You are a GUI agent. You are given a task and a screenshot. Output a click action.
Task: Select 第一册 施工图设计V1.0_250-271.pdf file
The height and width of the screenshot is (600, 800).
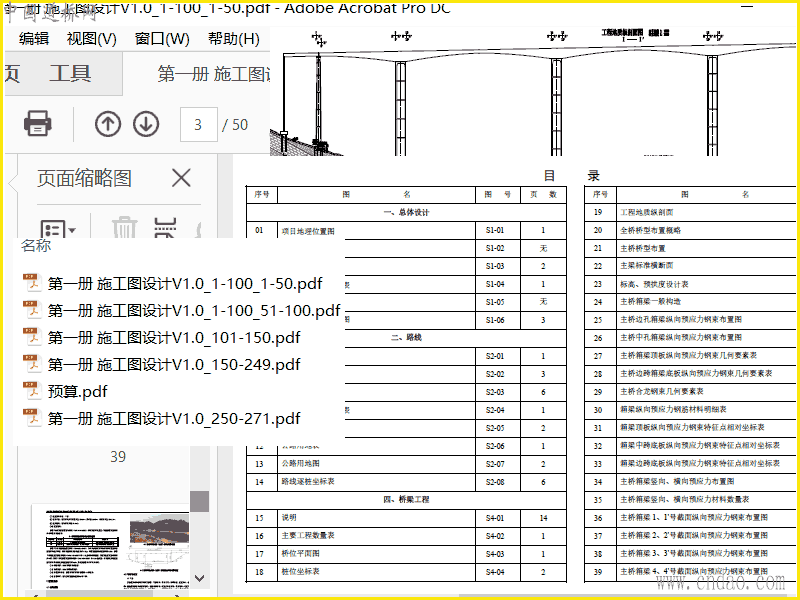pyautogui.click(x=174, y=418)
